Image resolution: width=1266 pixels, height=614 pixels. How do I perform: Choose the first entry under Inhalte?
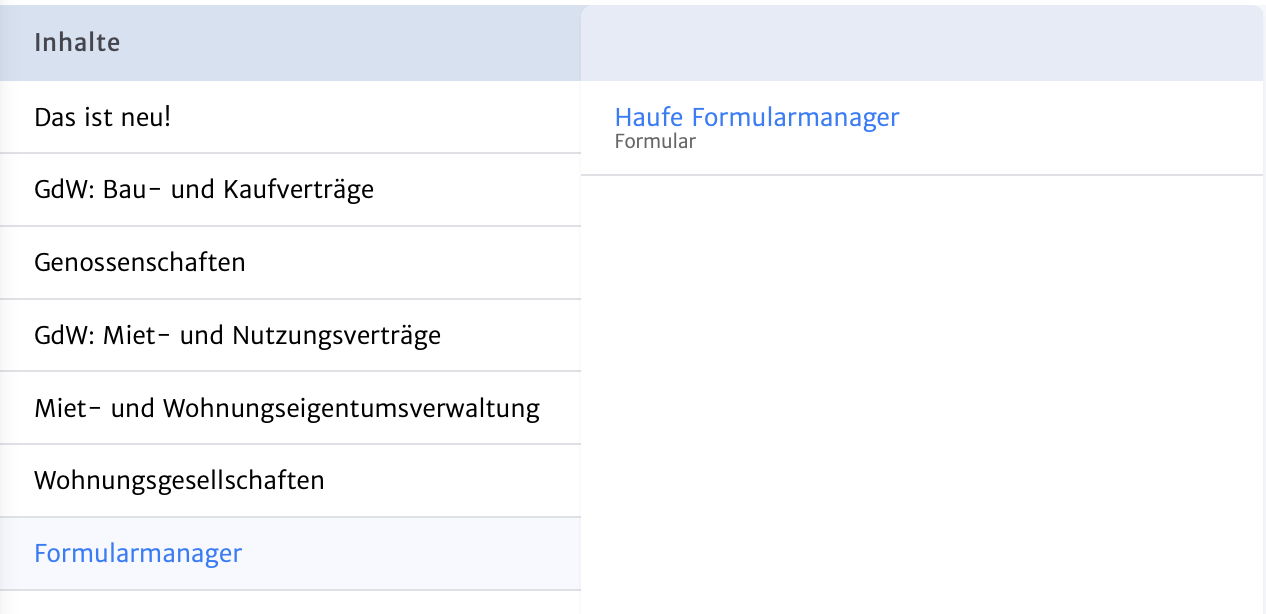tap(103, 117)
